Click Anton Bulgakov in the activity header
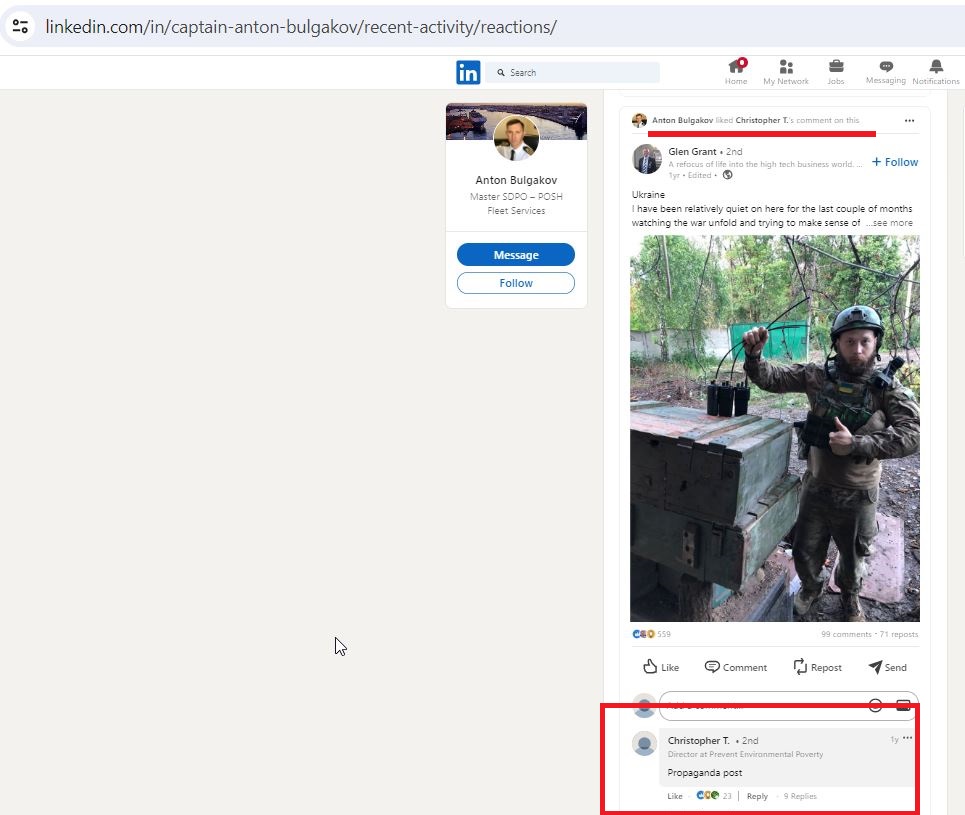This screenshot has height=815, width=965. click(683, 120)
